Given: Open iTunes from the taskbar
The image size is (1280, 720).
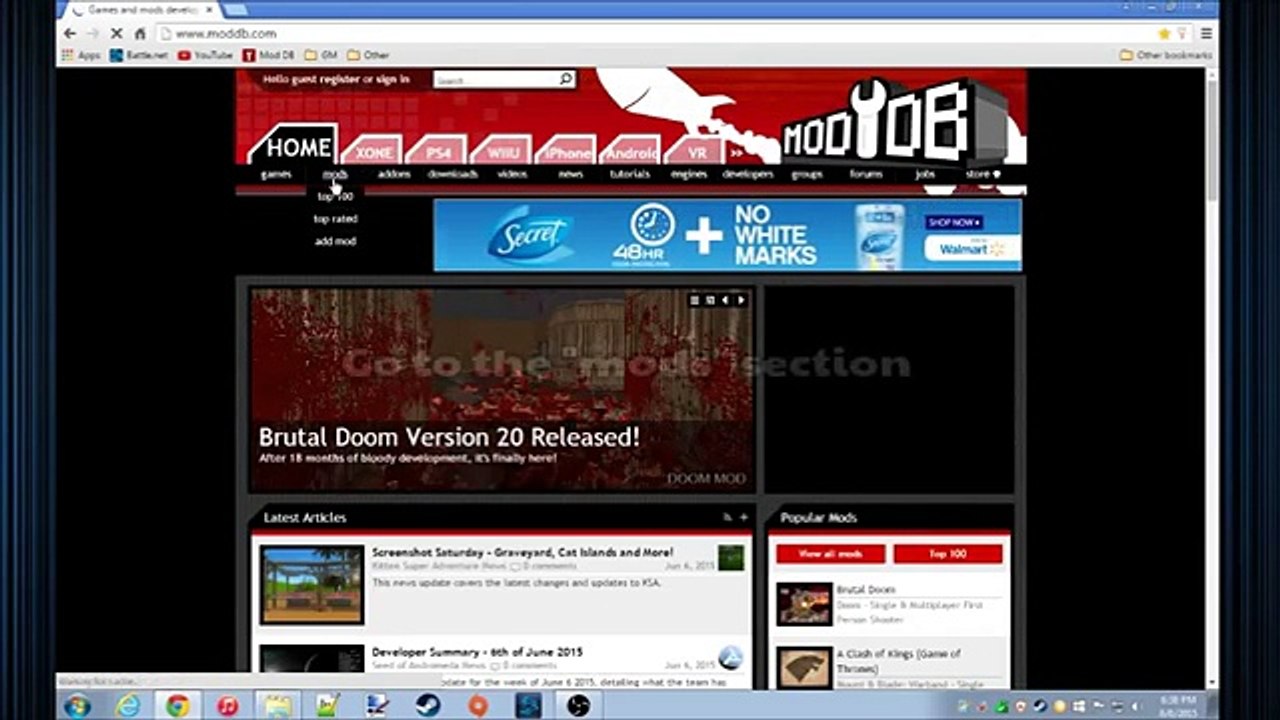Looking at the screenshot, I should point(227,705).
